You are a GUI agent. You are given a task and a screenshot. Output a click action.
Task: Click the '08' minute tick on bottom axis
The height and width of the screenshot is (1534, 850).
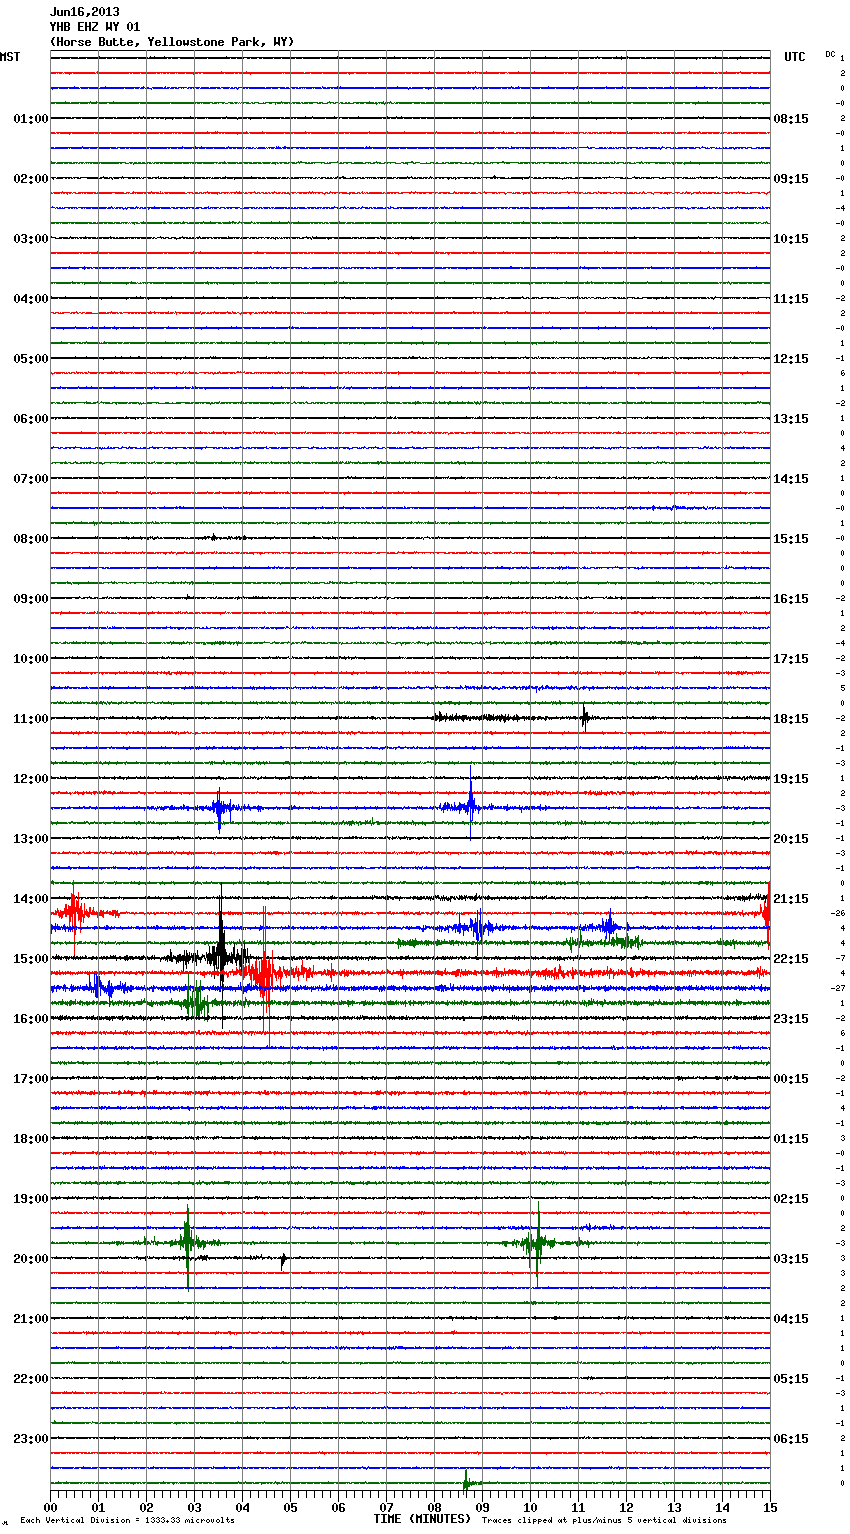pyautogui.click(x=434, y=1507)
